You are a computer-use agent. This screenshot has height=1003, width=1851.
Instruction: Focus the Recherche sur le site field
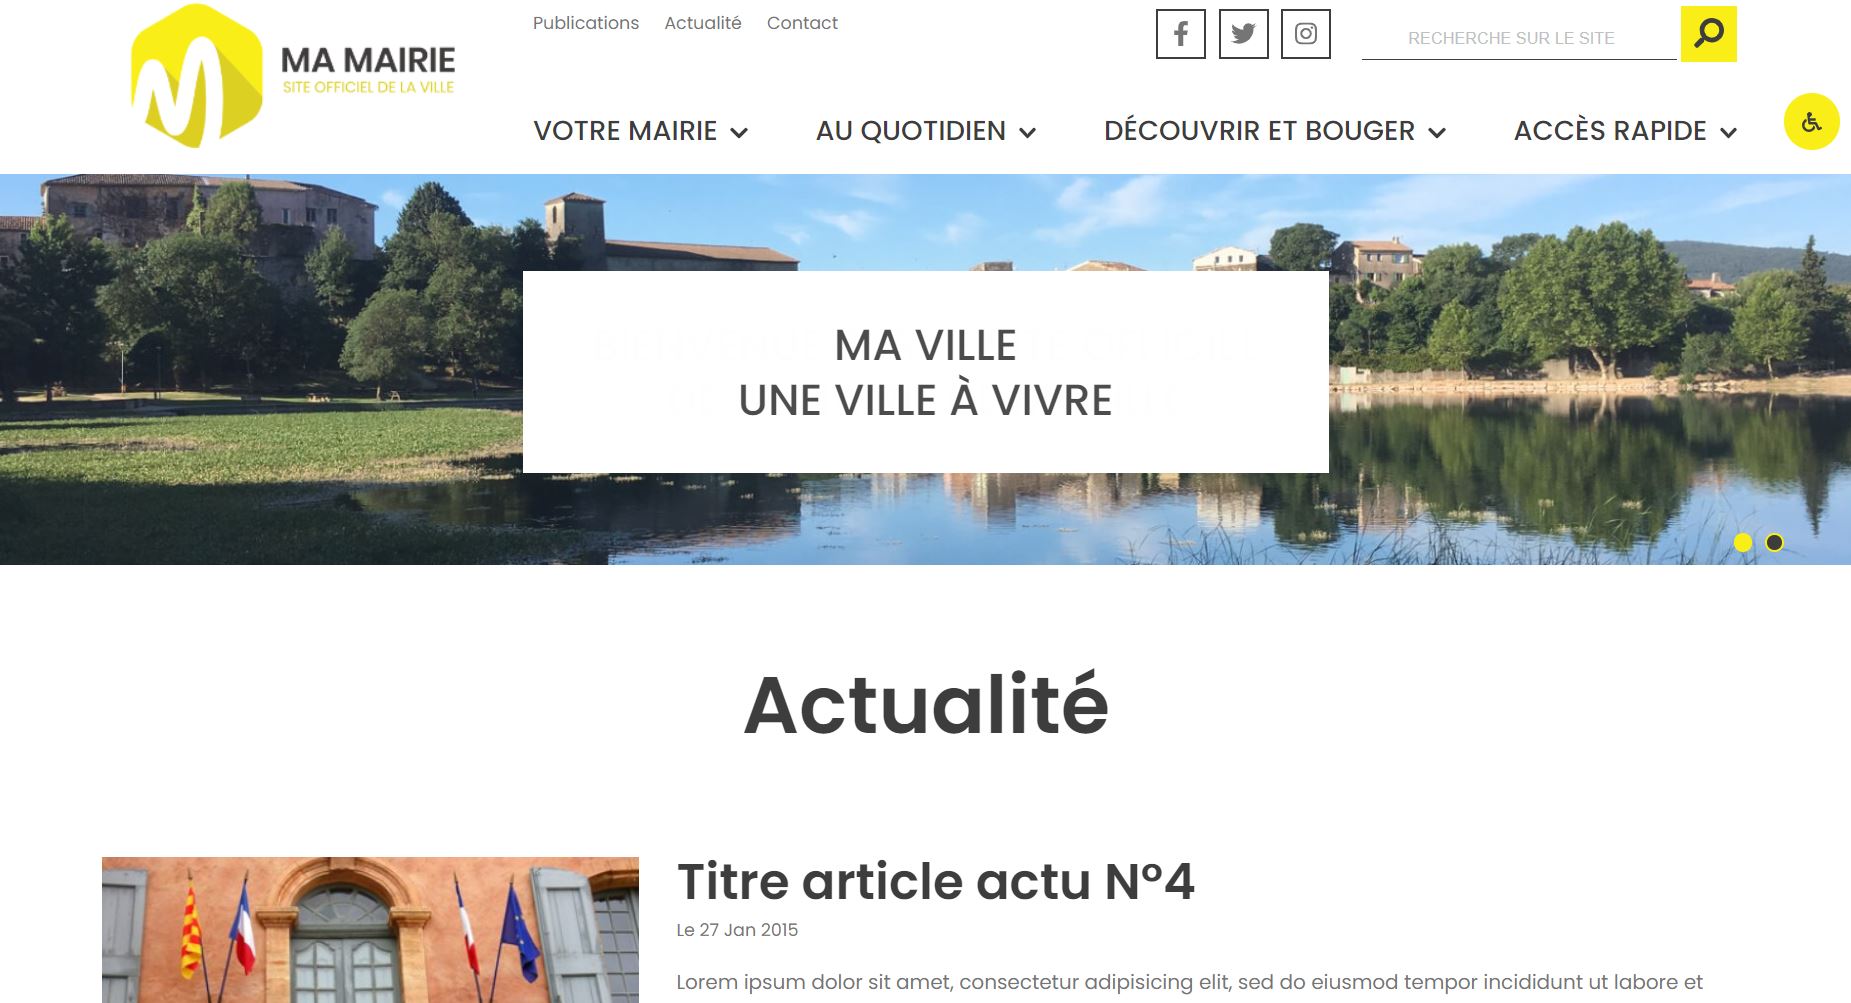(1519, 38)
